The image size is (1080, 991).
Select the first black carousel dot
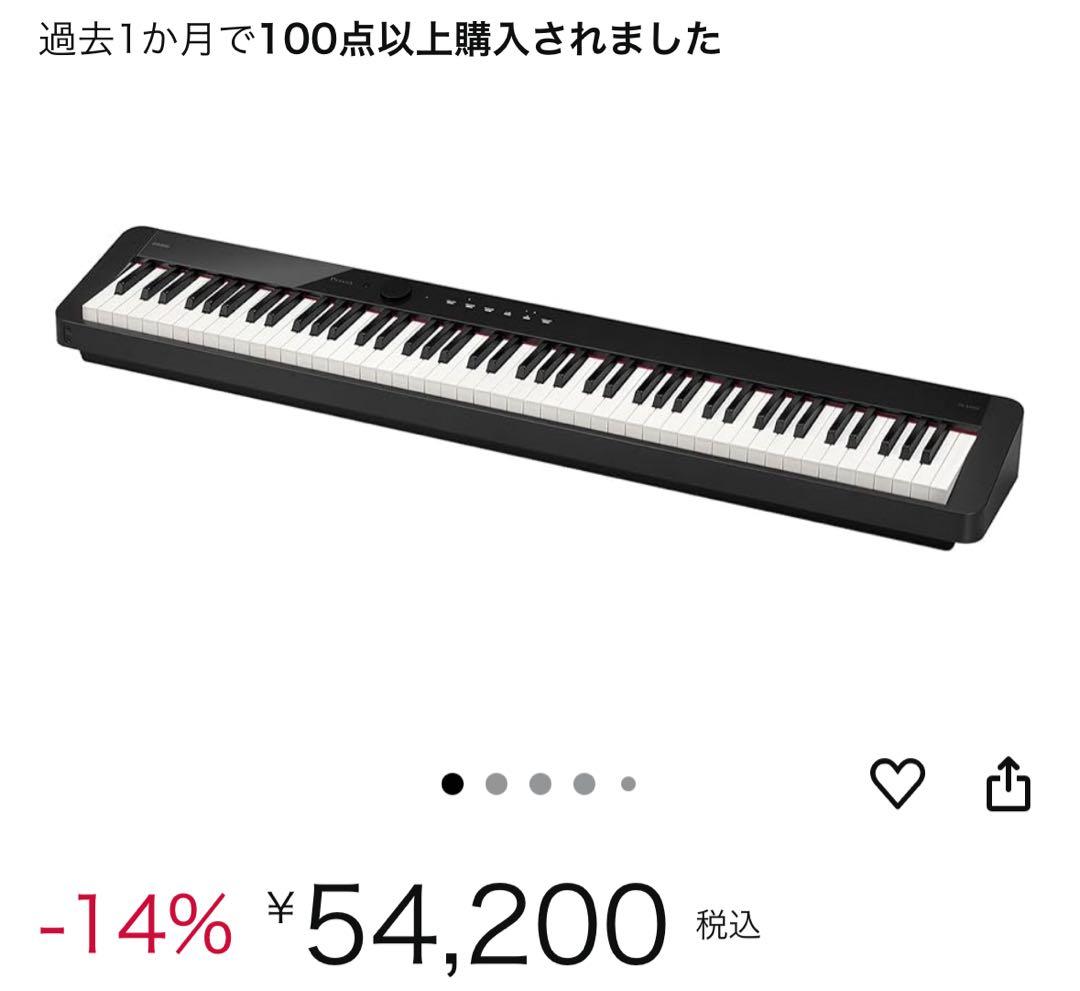(x=453, y=784)
